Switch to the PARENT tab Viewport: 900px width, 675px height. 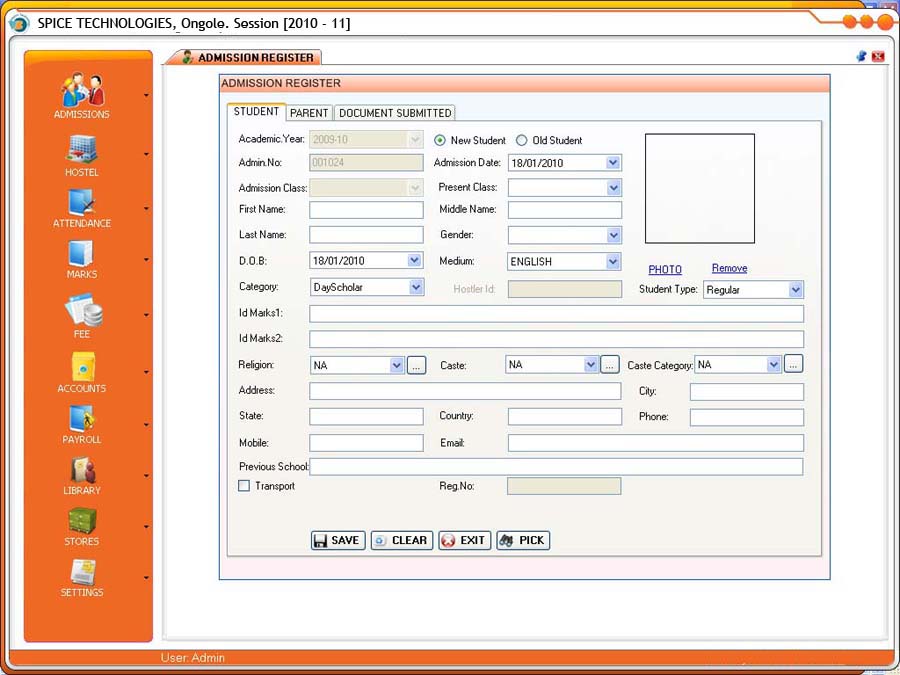tap(309, 113)
